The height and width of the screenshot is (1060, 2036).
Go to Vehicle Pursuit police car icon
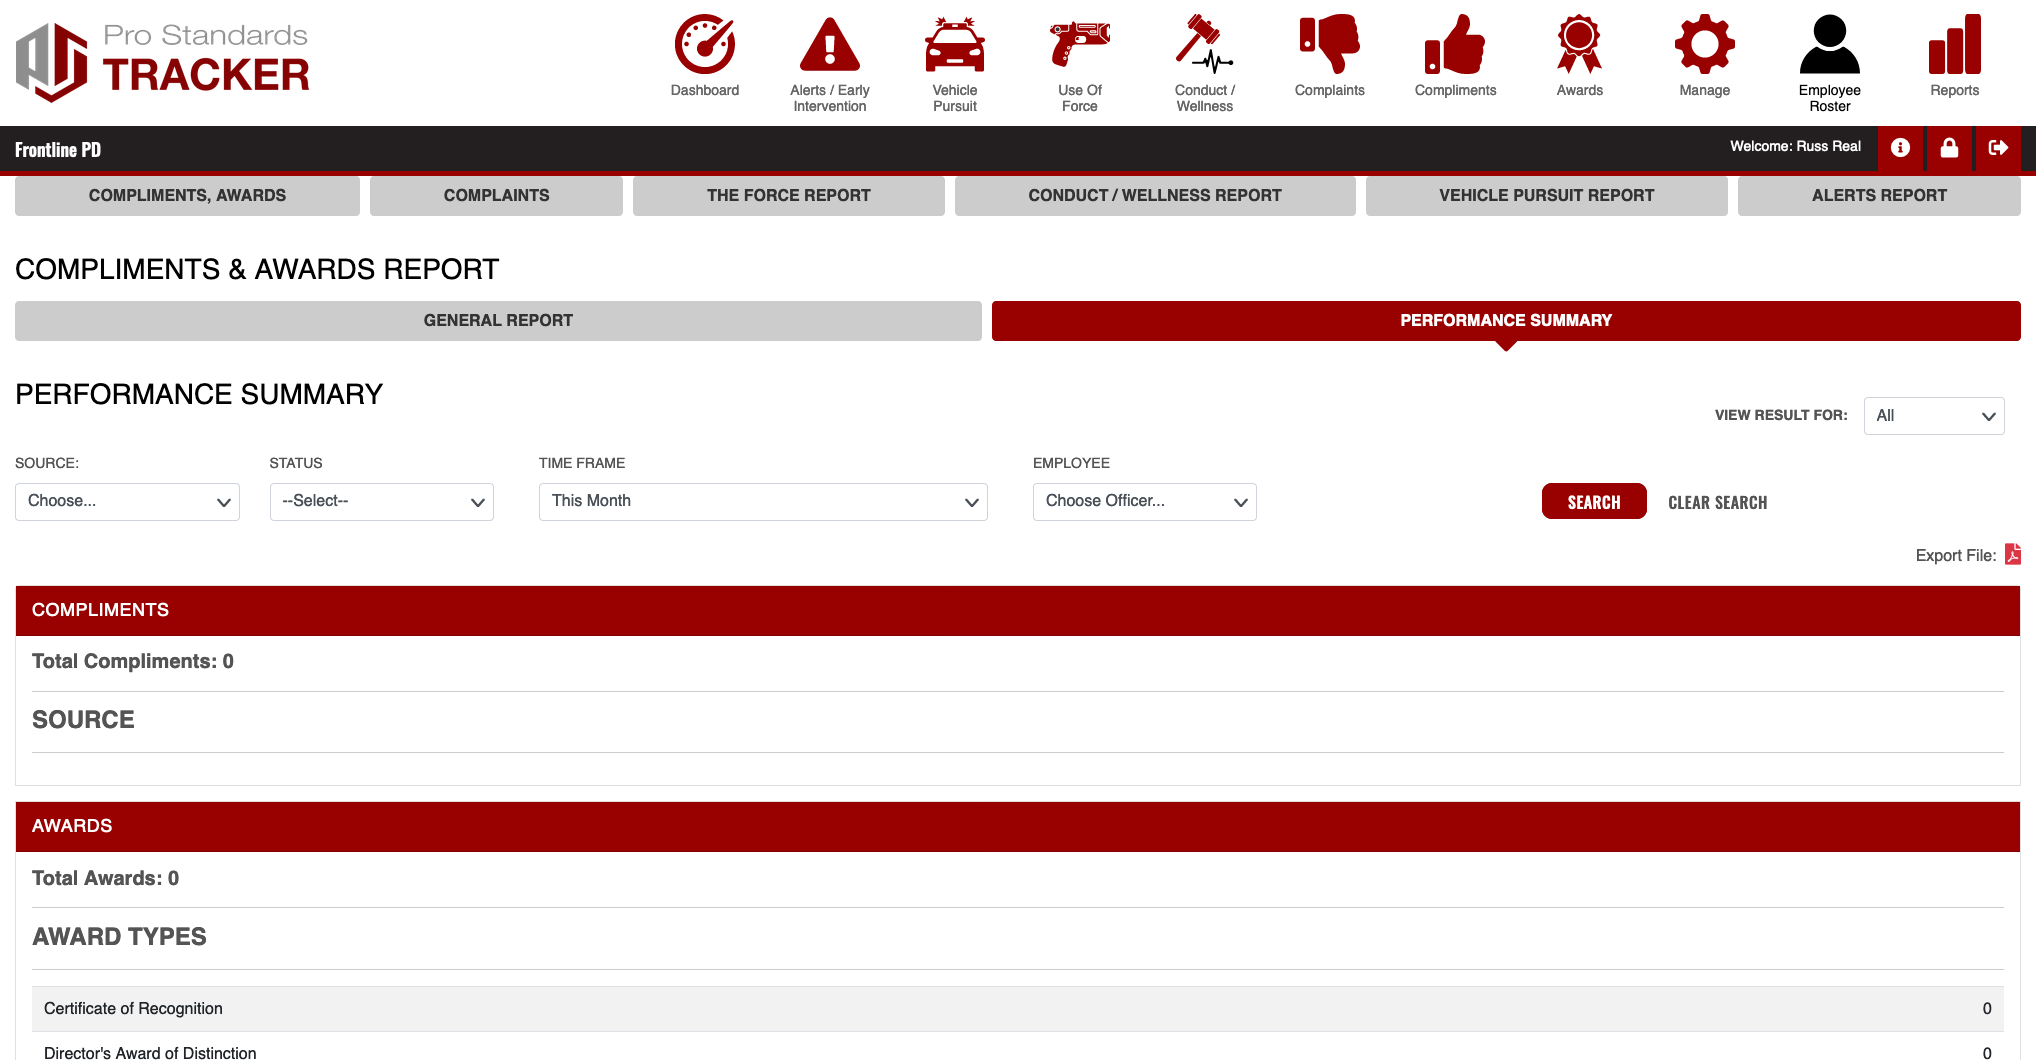(x=954, y=45)
